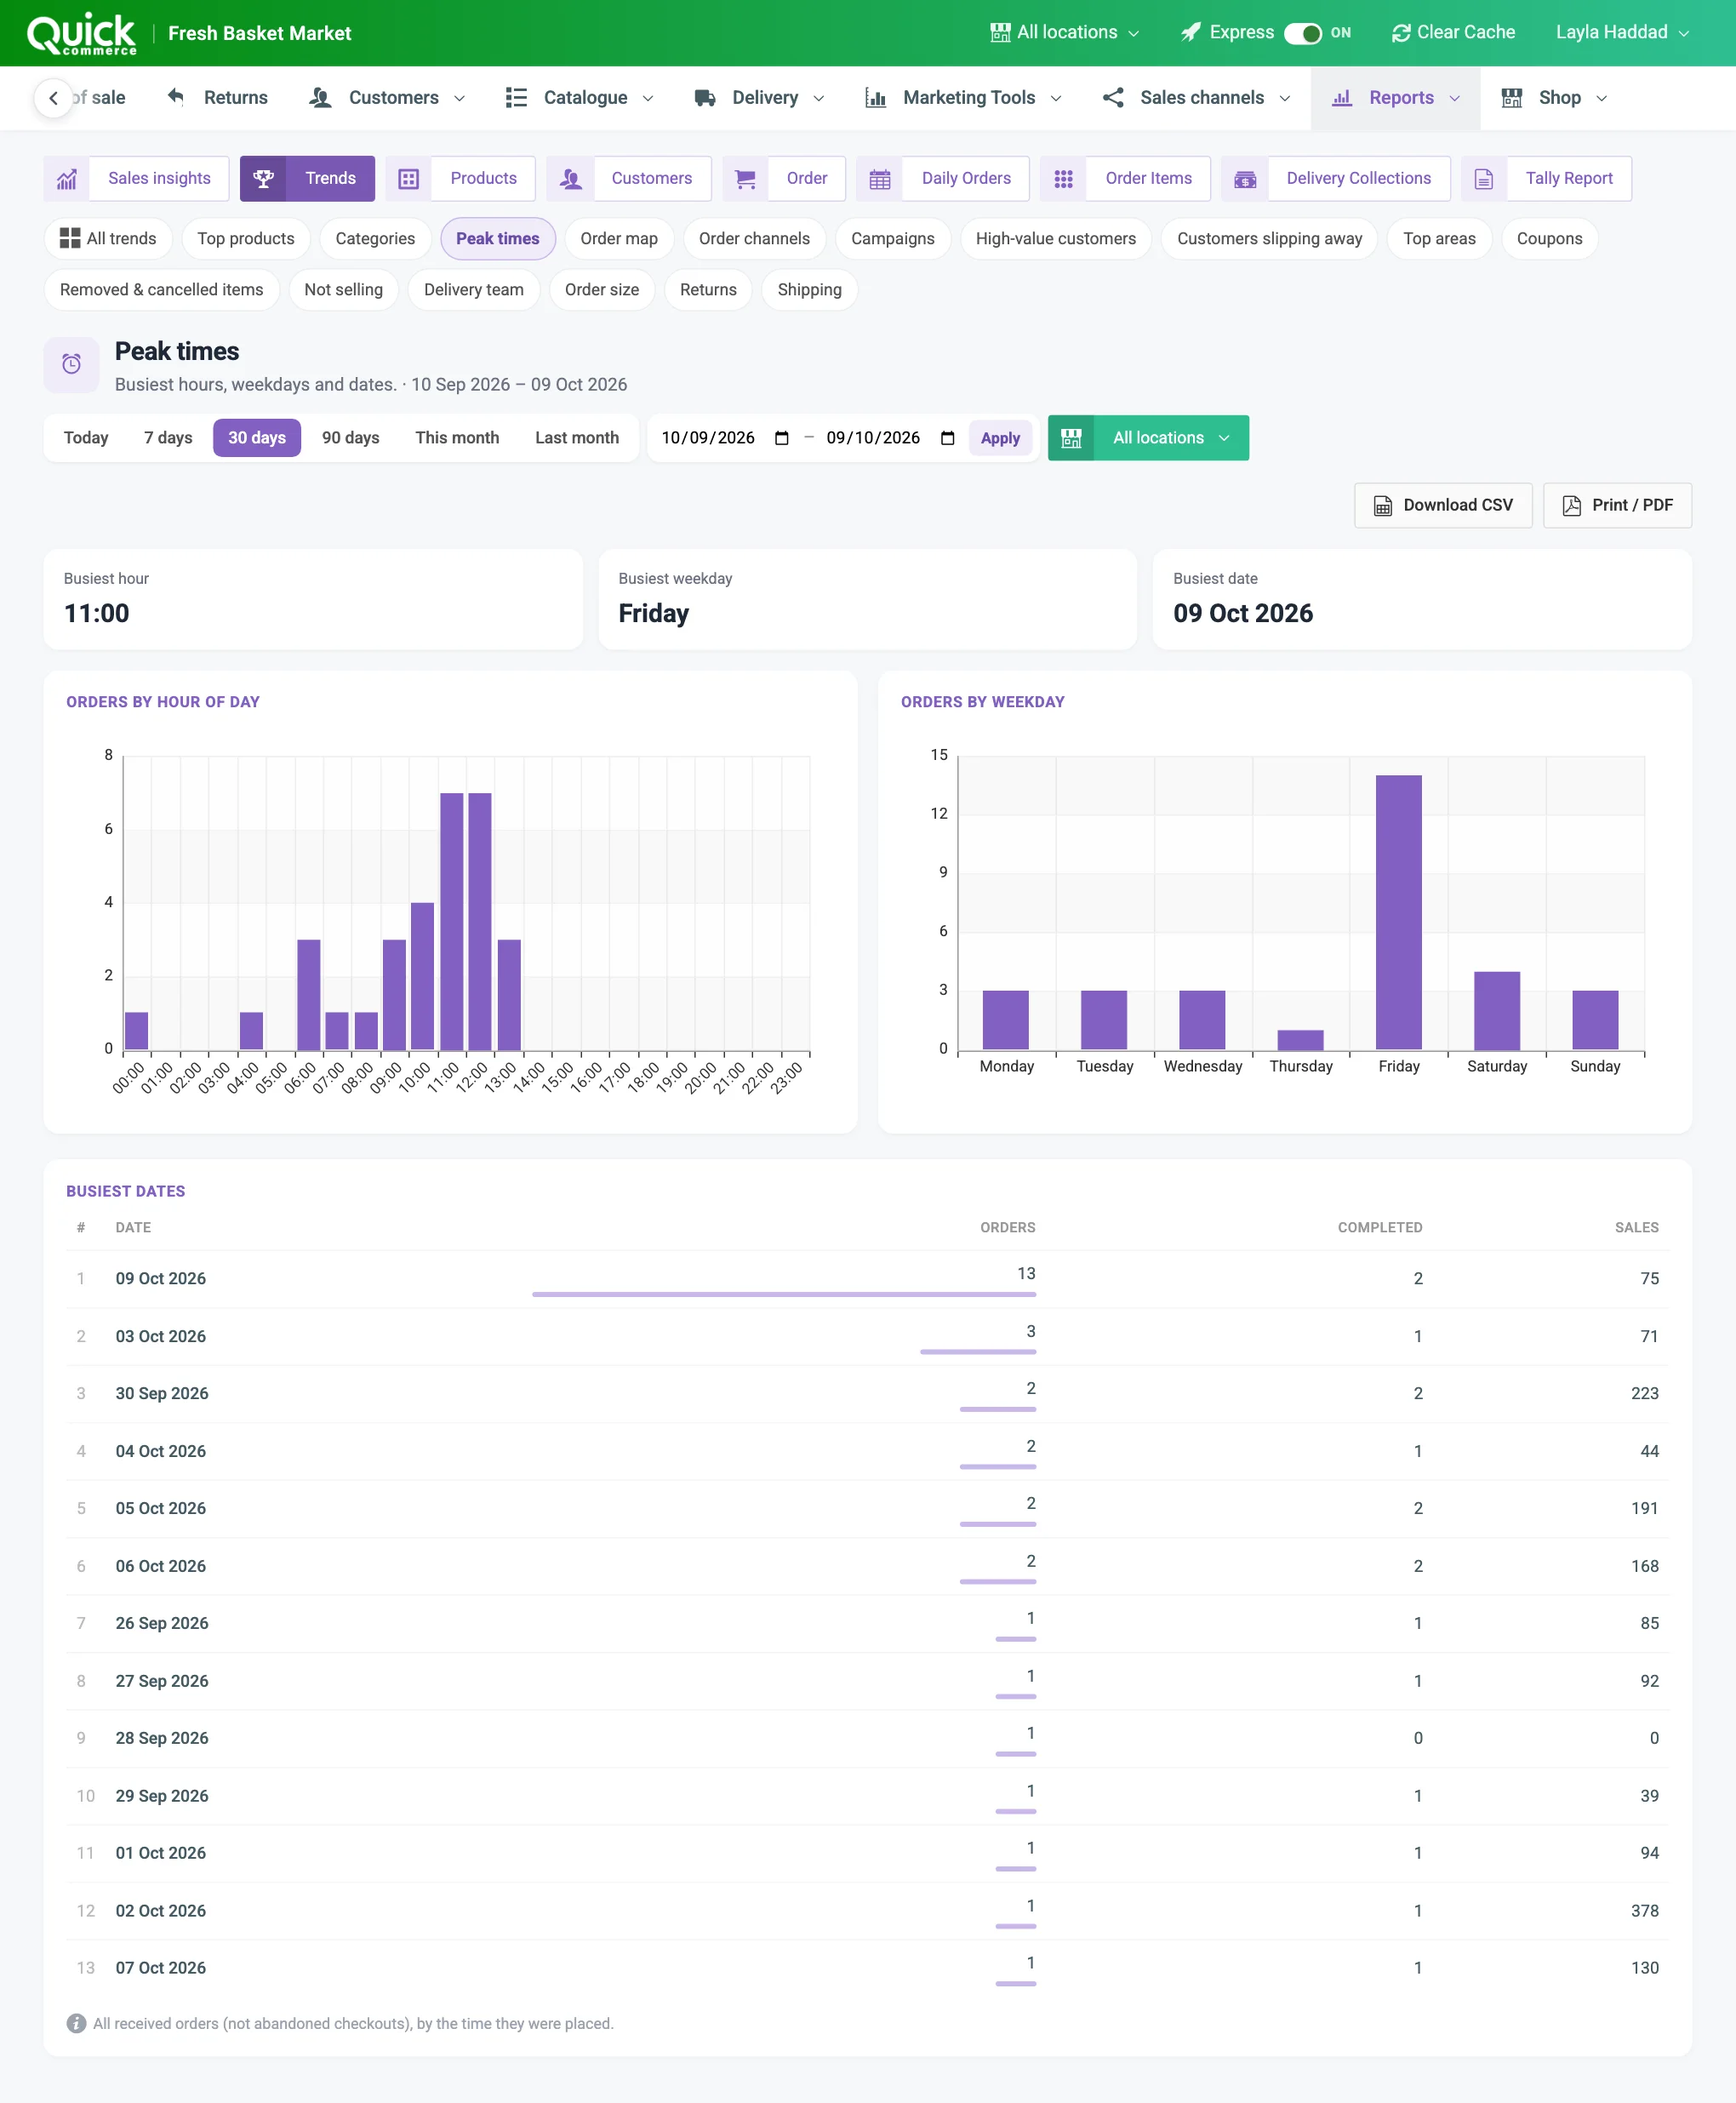Select the 7 days range
Image resolution: width=1736 pixels, height=2103 pixels.
pos(168,438)
